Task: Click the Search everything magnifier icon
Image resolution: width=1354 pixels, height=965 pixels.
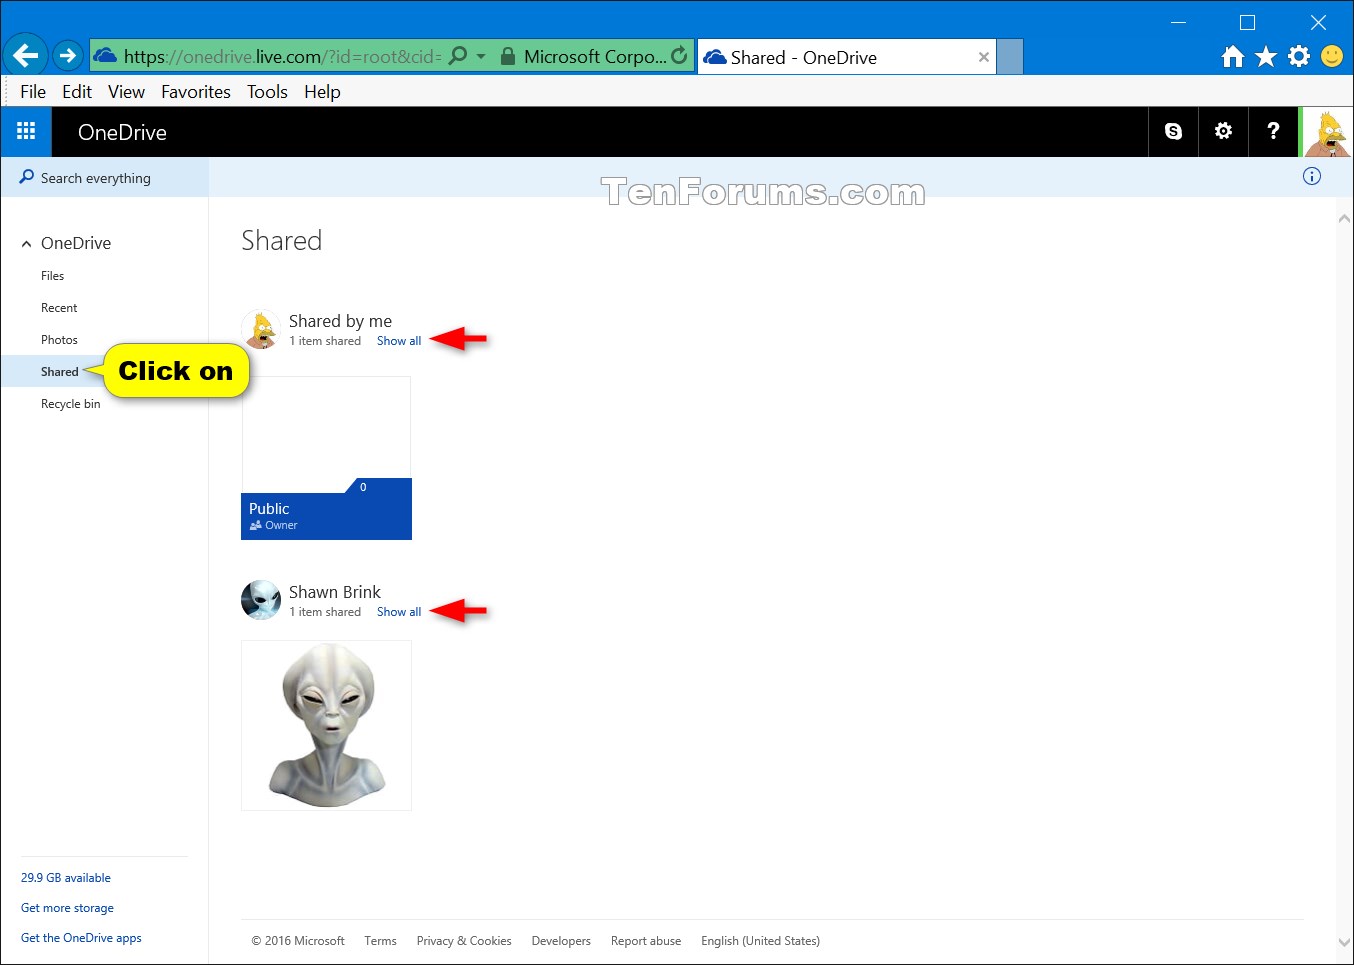Action: 24,177
